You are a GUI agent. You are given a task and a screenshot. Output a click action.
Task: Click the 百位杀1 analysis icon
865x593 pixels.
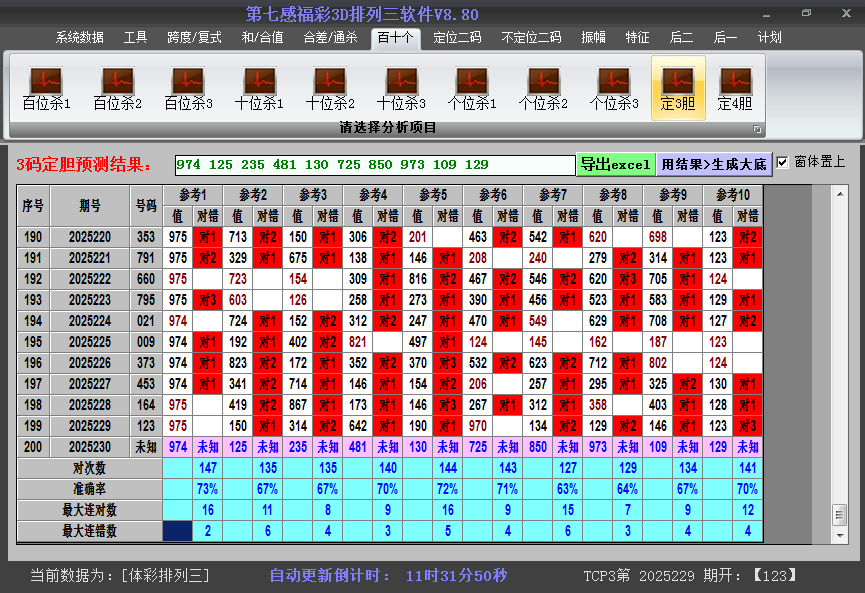46,88
